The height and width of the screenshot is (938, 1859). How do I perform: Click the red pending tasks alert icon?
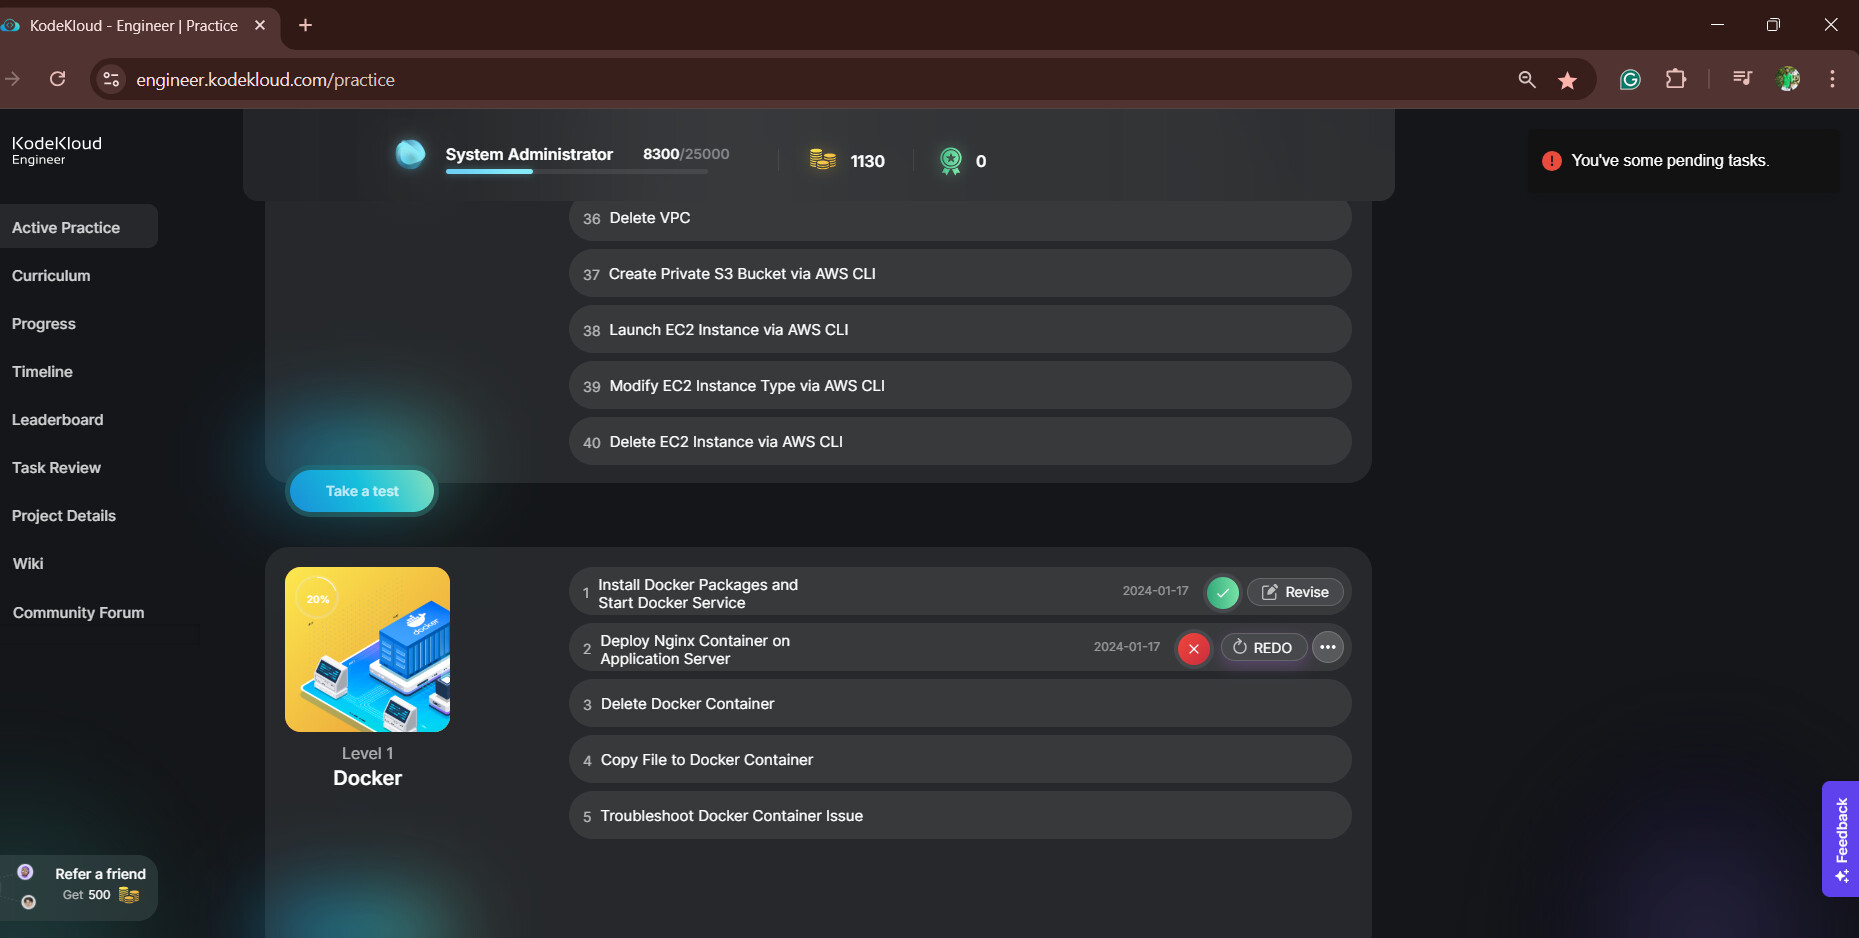[x=1552, y=161]
